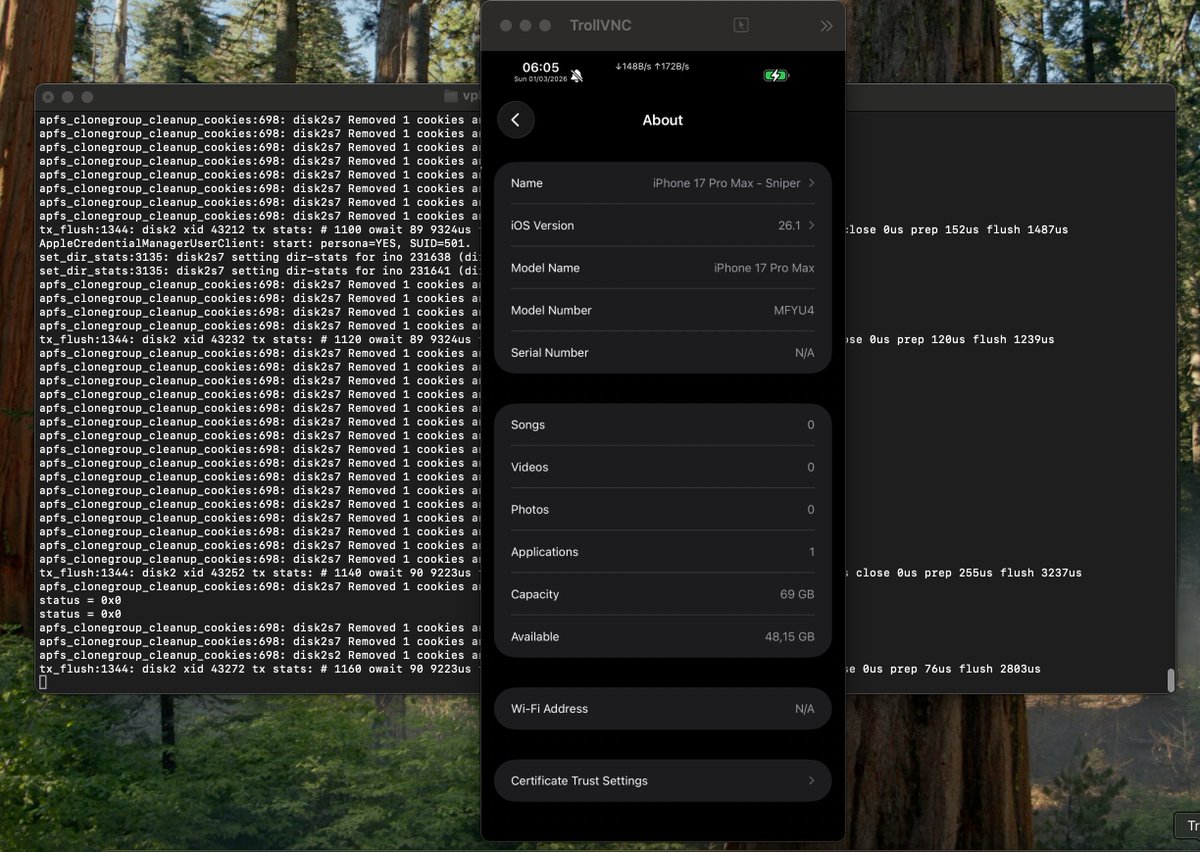Open the Name row chevron
Viewport: 1200px width, 852px height.
click(x=811, y=183)
